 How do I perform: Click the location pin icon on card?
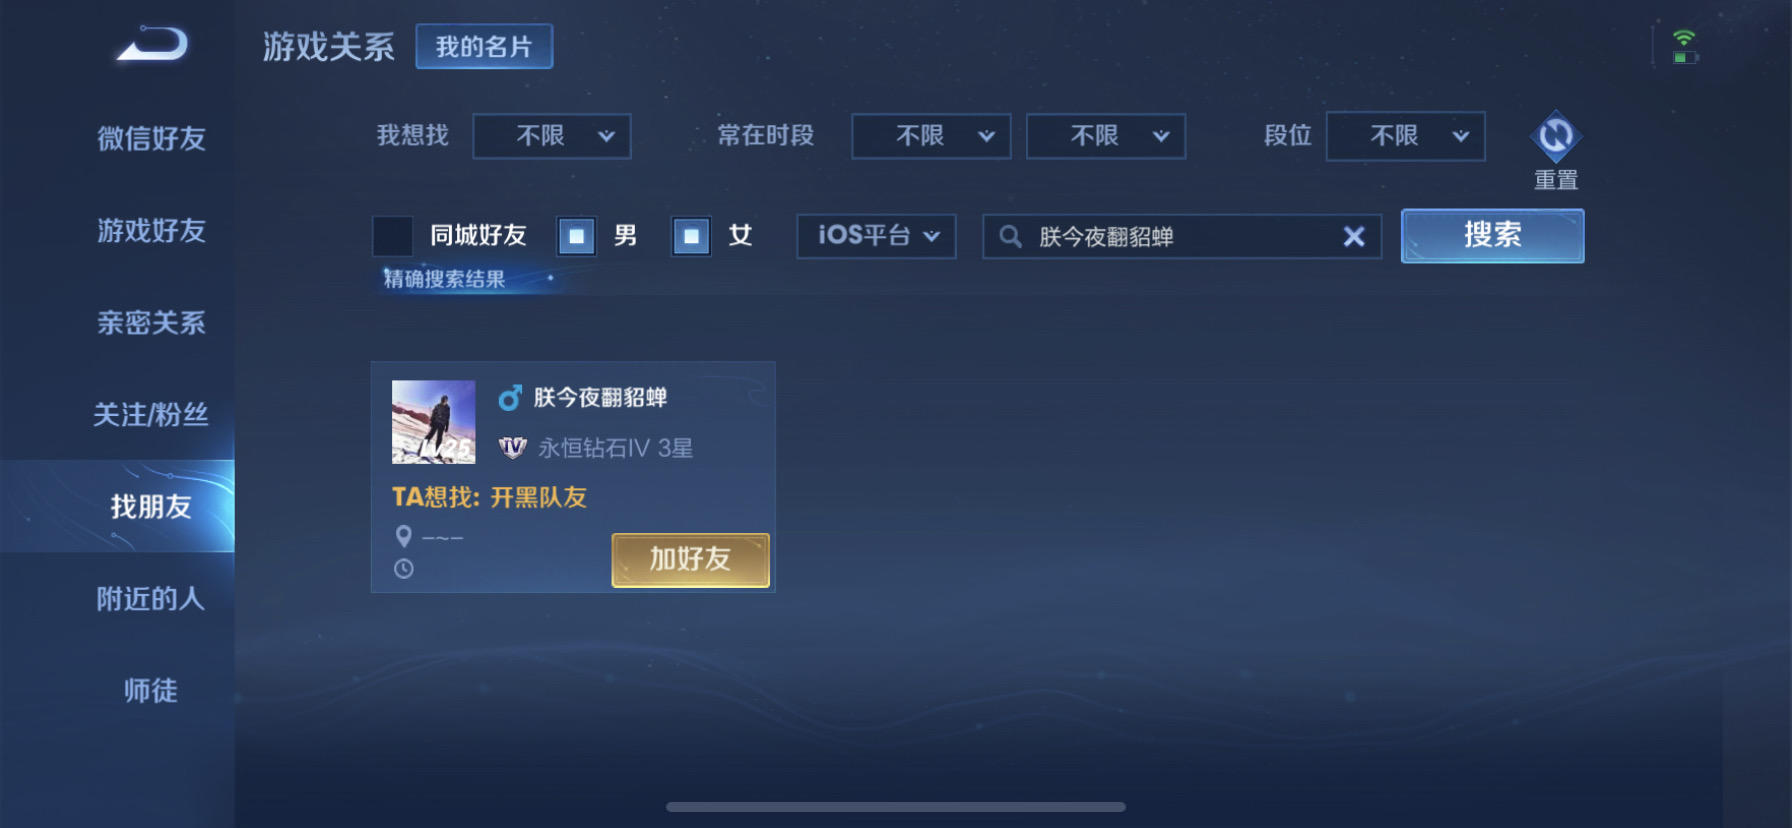coord(404,537)
